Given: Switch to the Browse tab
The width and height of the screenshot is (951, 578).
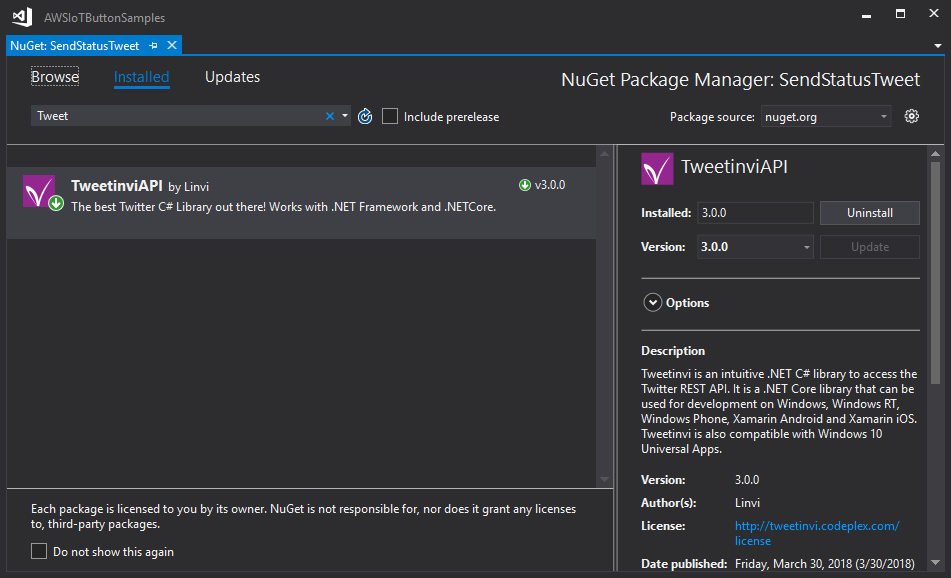Looking at the screenshot, I should (x=55, y=77).
